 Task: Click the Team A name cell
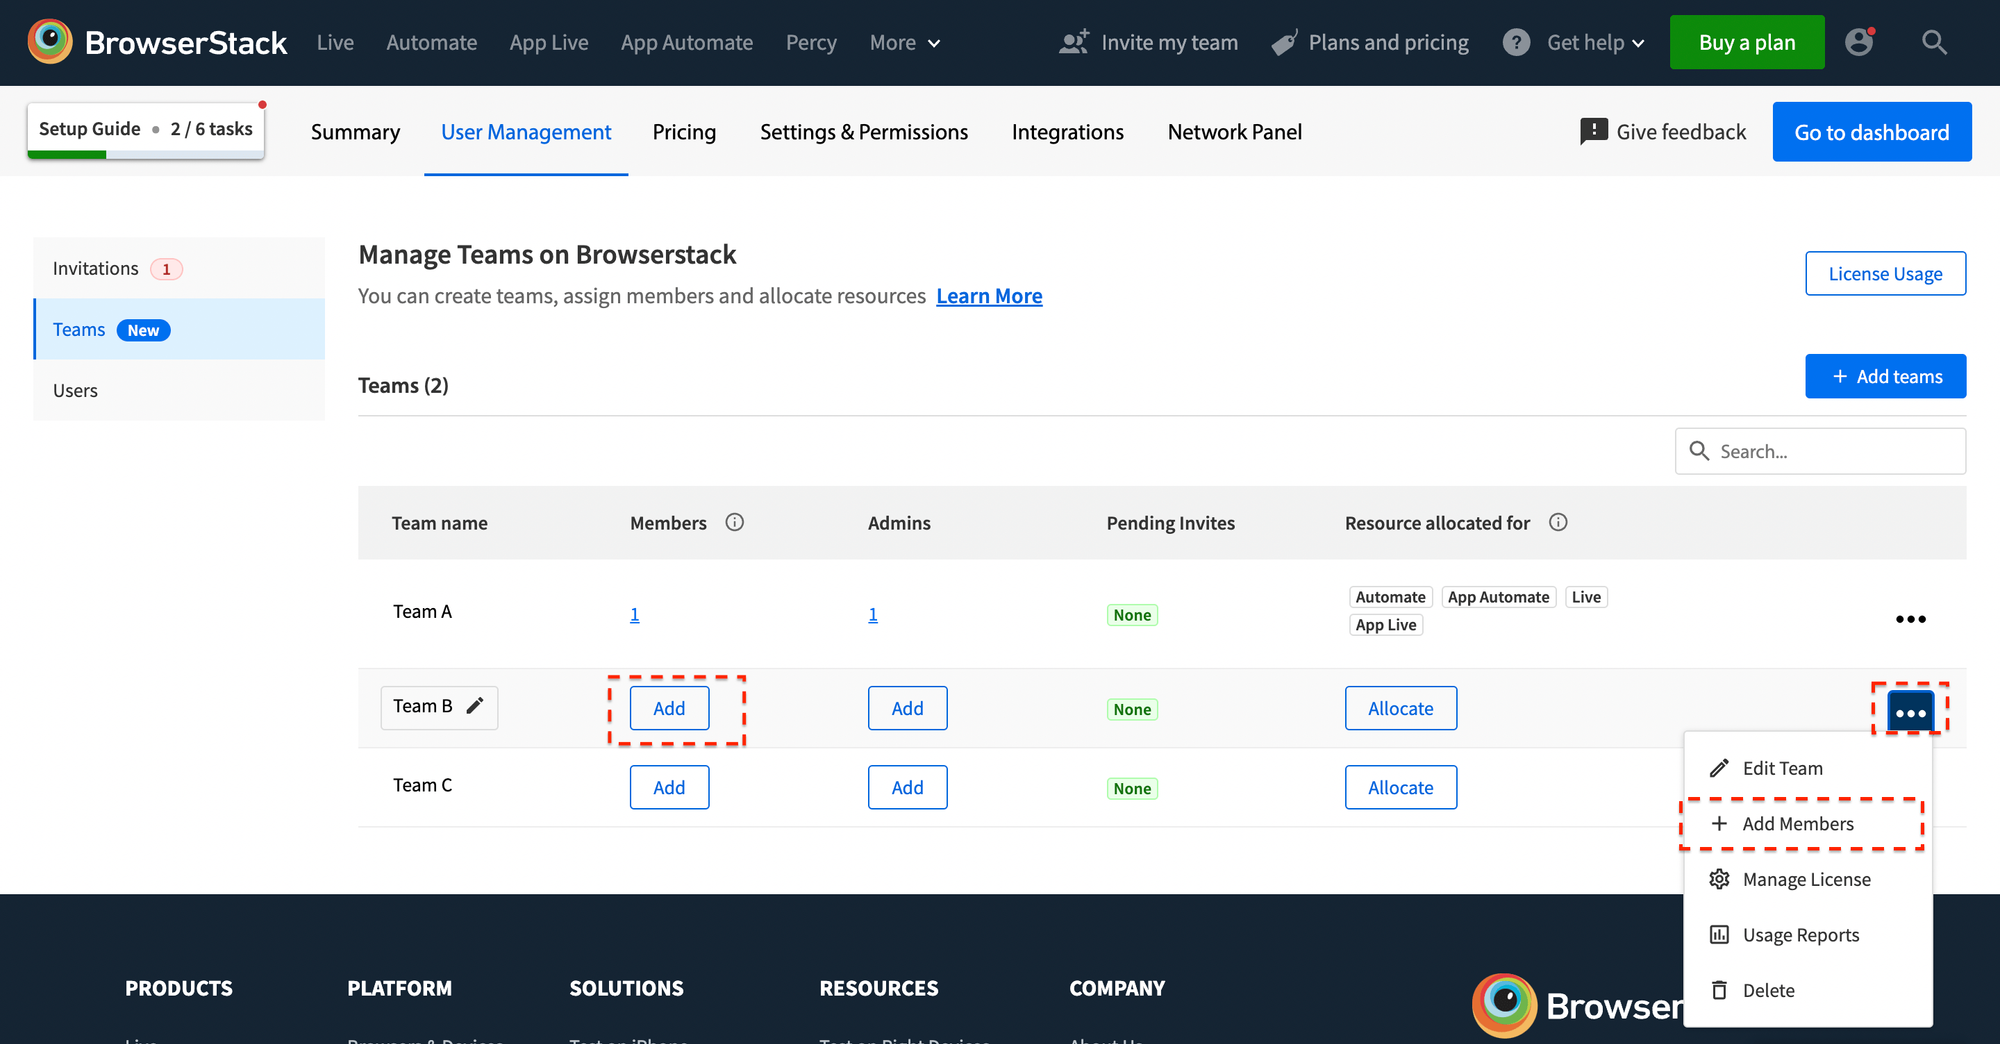click(422, 611)
